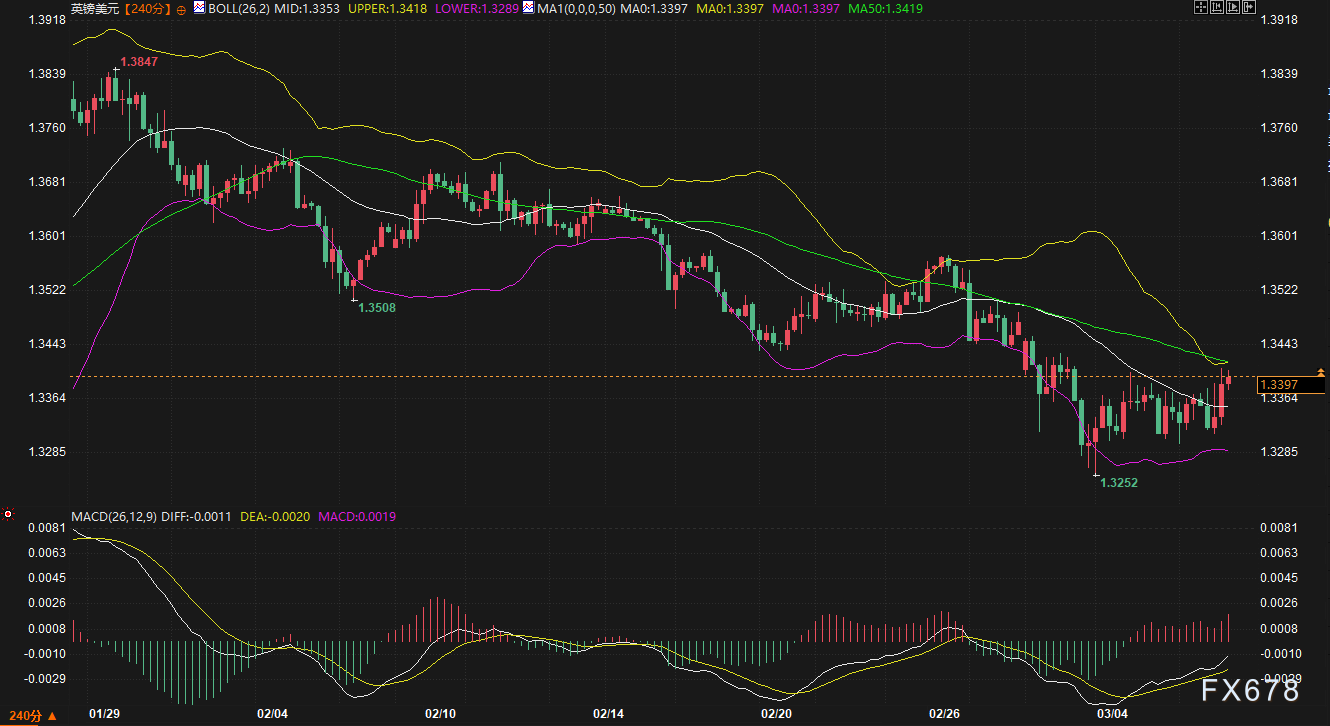Click the orange circle icon beside 240分
Viewport: 1330px width, 726px height.
point(180,9)
